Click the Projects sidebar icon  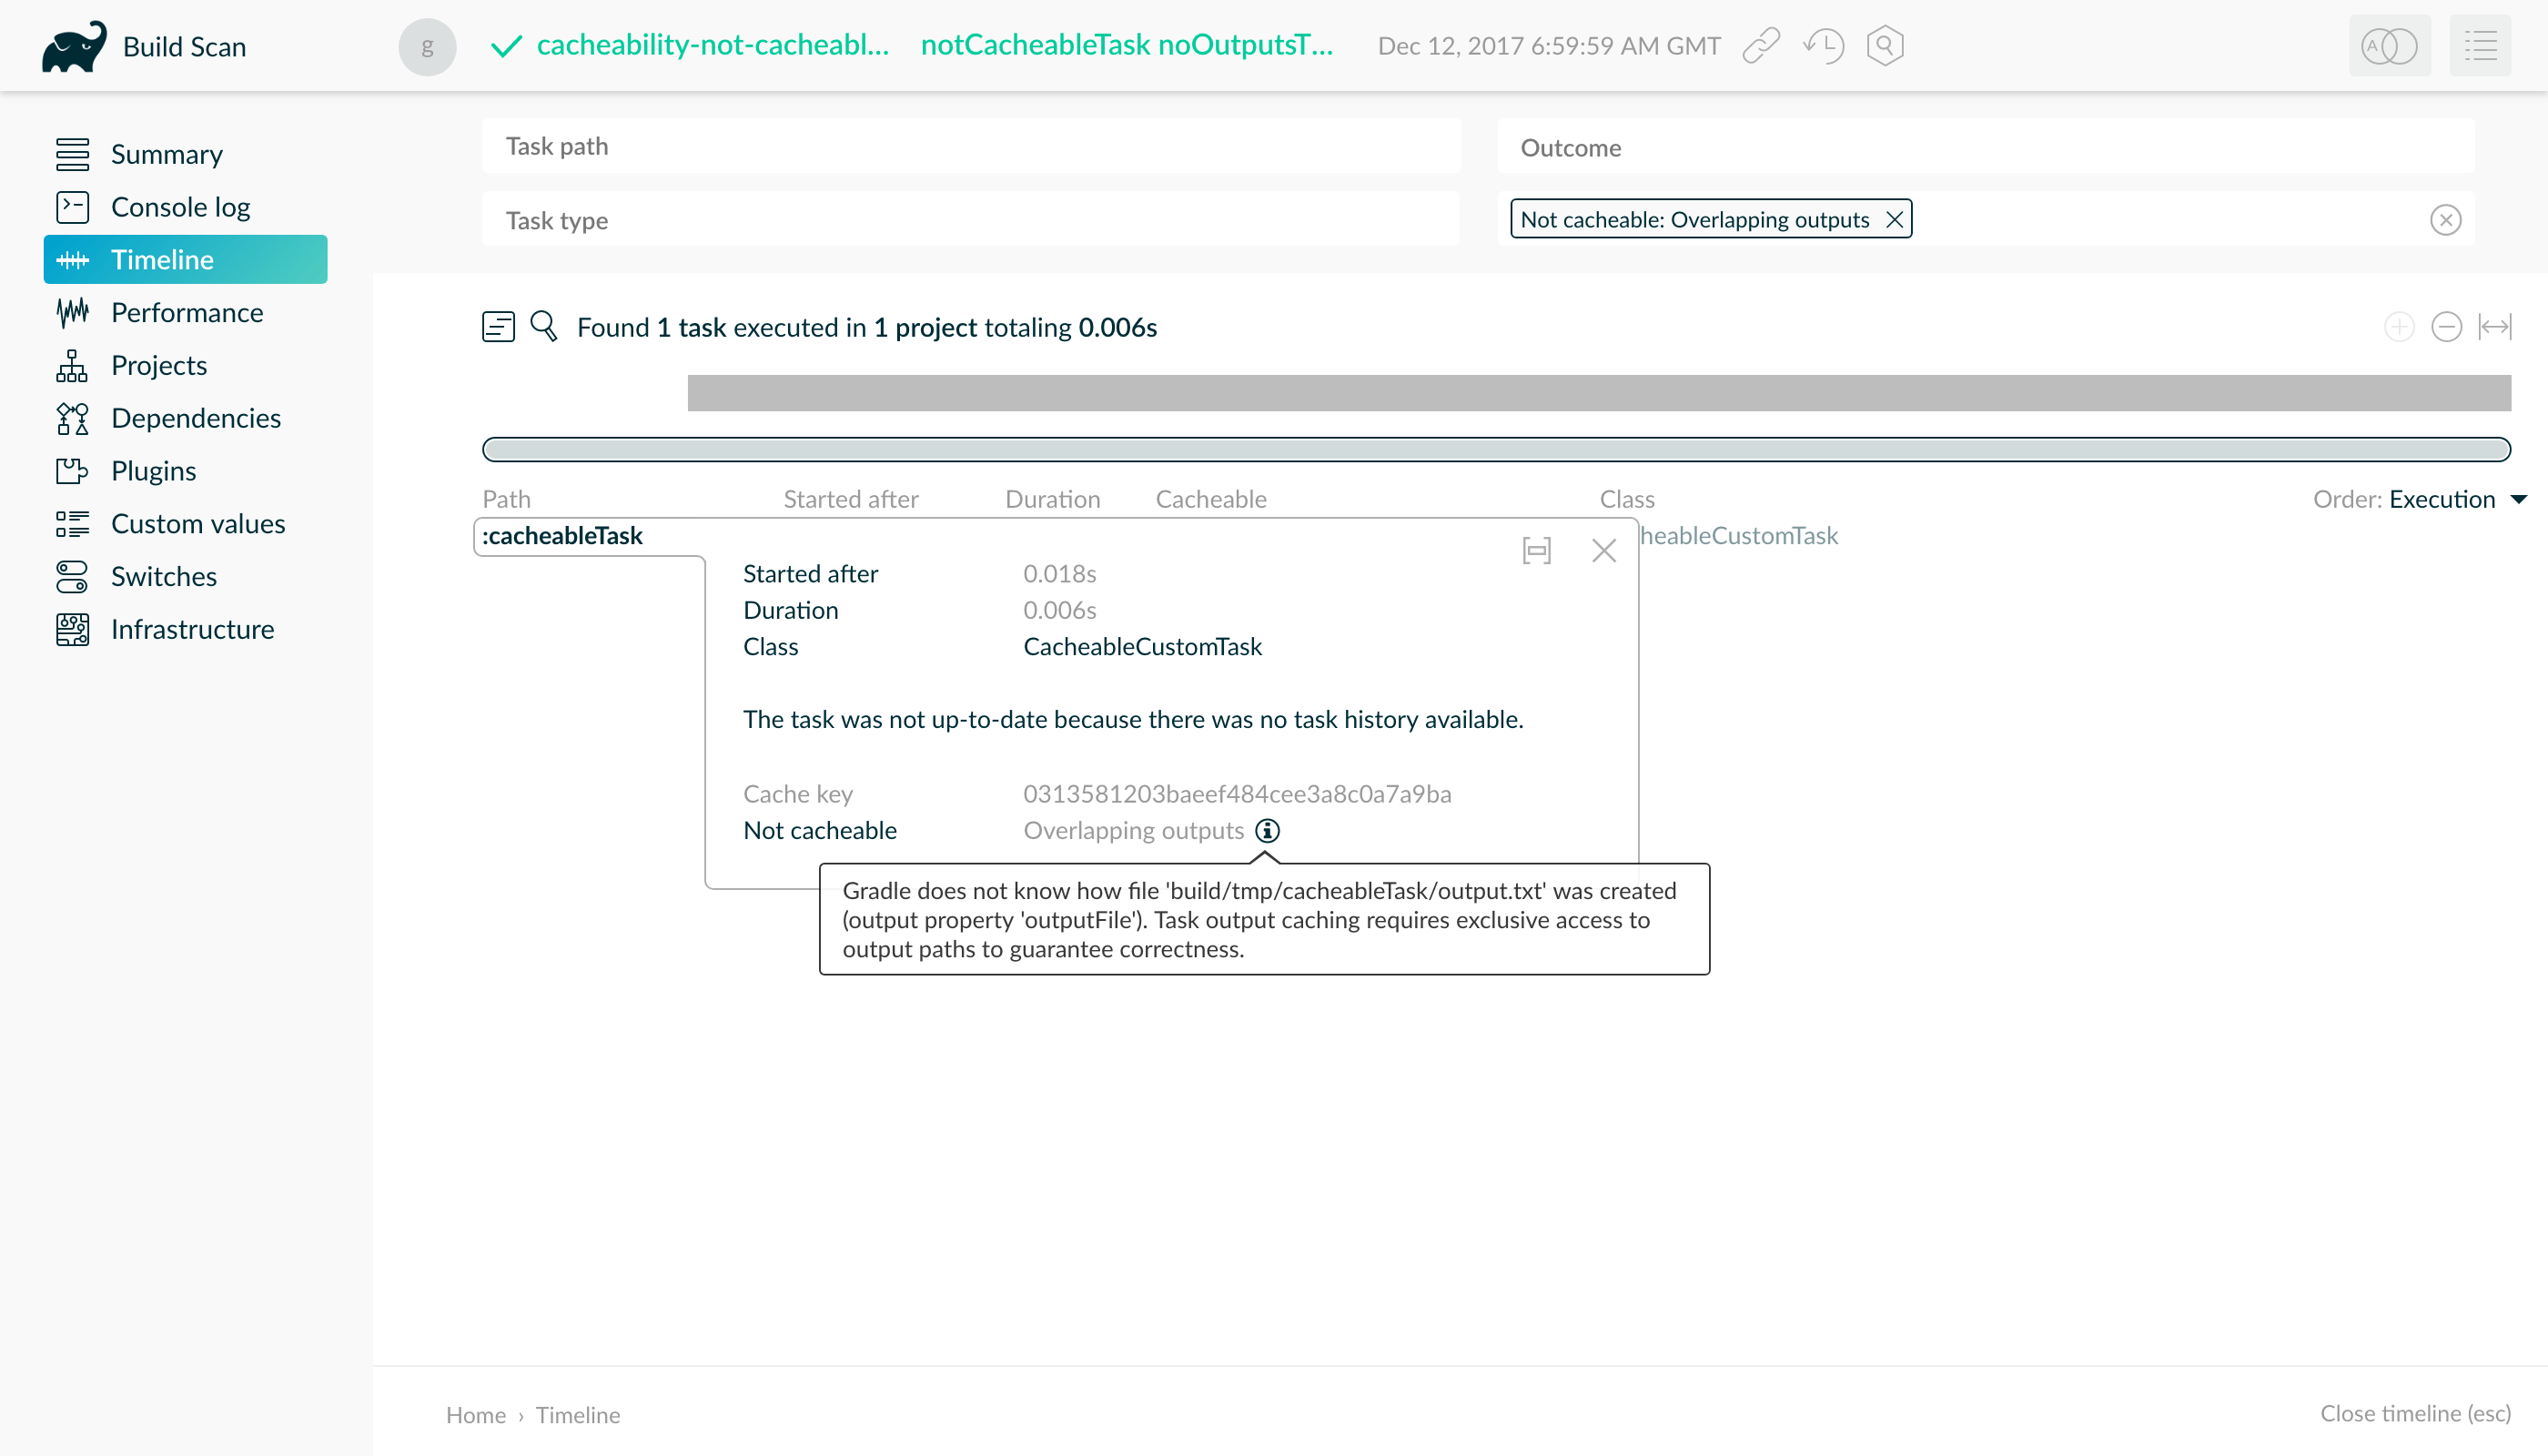click(x=72, y=366)
